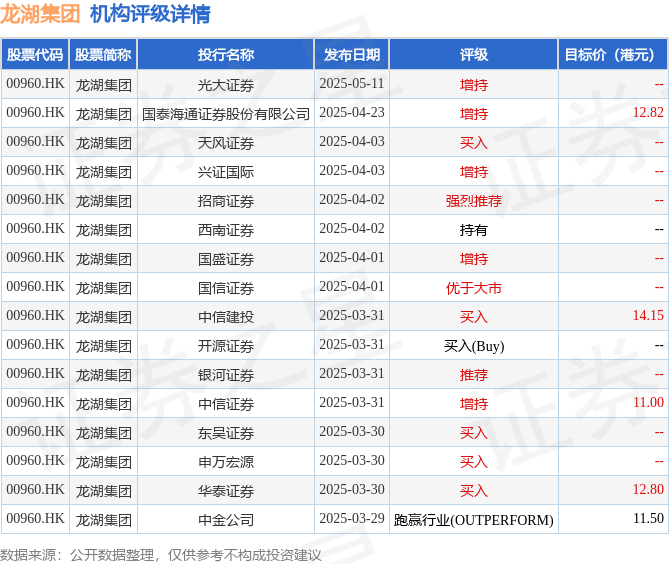
Task: Click the 发布日期 column header
Action: tap(352, 55)
